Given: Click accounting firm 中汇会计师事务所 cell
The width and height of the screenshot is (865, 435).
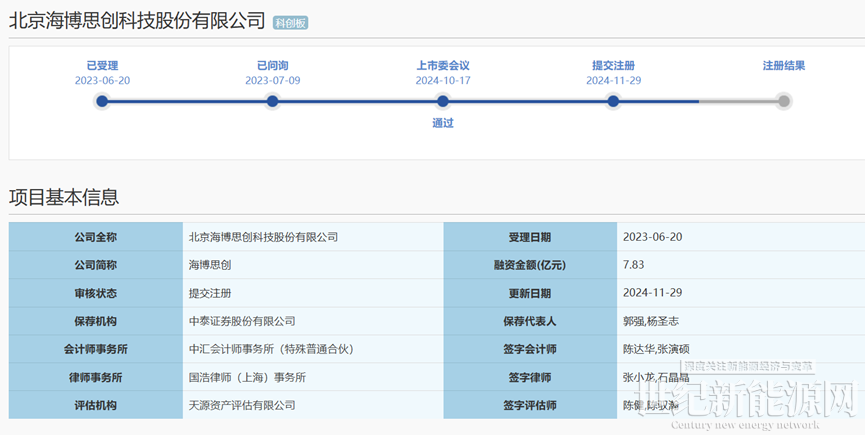Looking at the screenshot, I should (x=270, y=349).
